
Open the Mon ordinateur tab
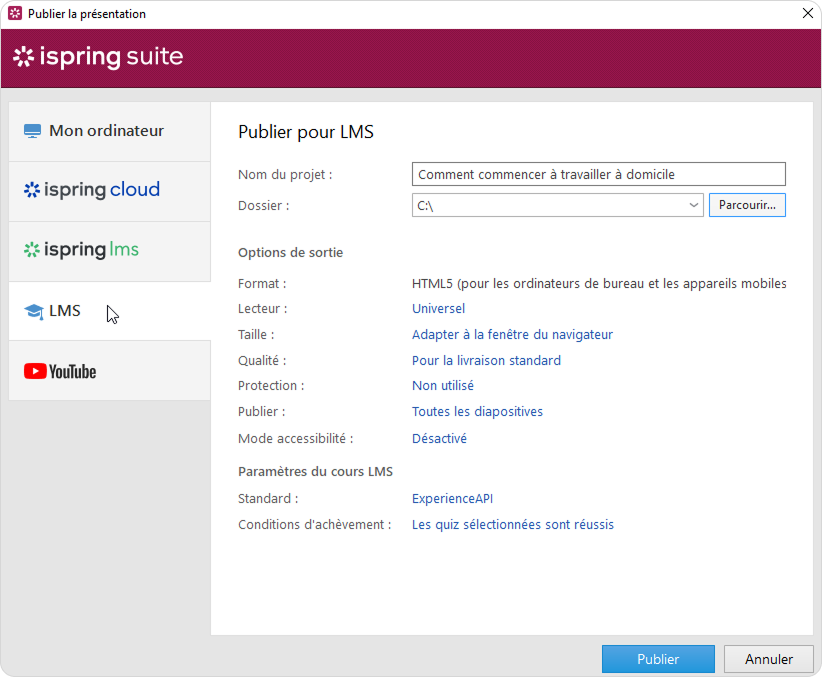(x=106, y=131)
